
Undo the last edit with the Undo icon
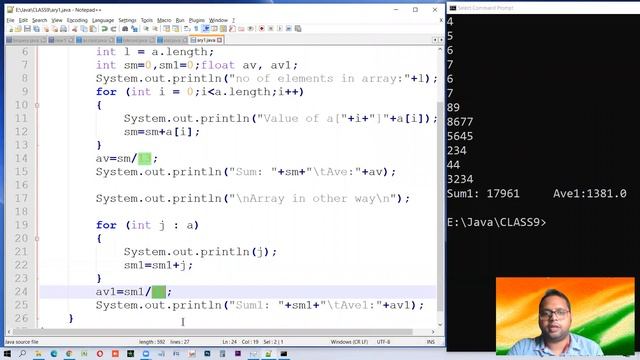point(104,29)
